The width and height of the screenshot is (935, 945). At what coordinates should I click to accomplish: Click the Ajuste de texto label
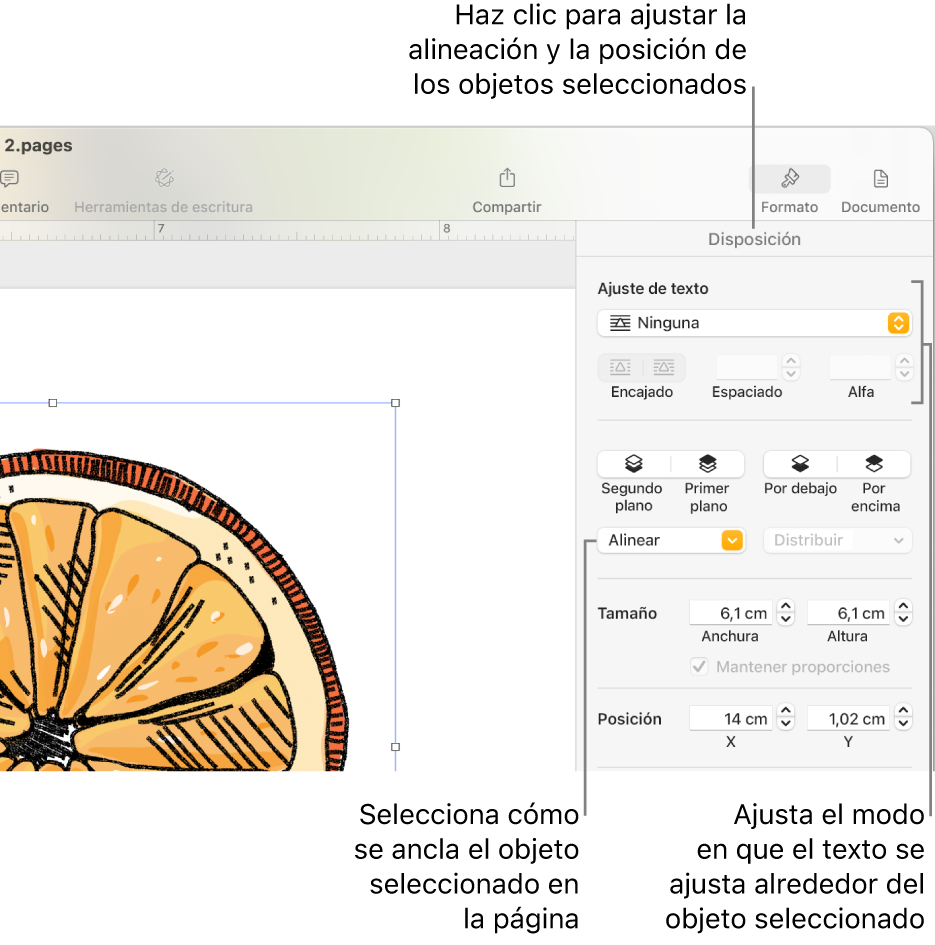point(653,289)
